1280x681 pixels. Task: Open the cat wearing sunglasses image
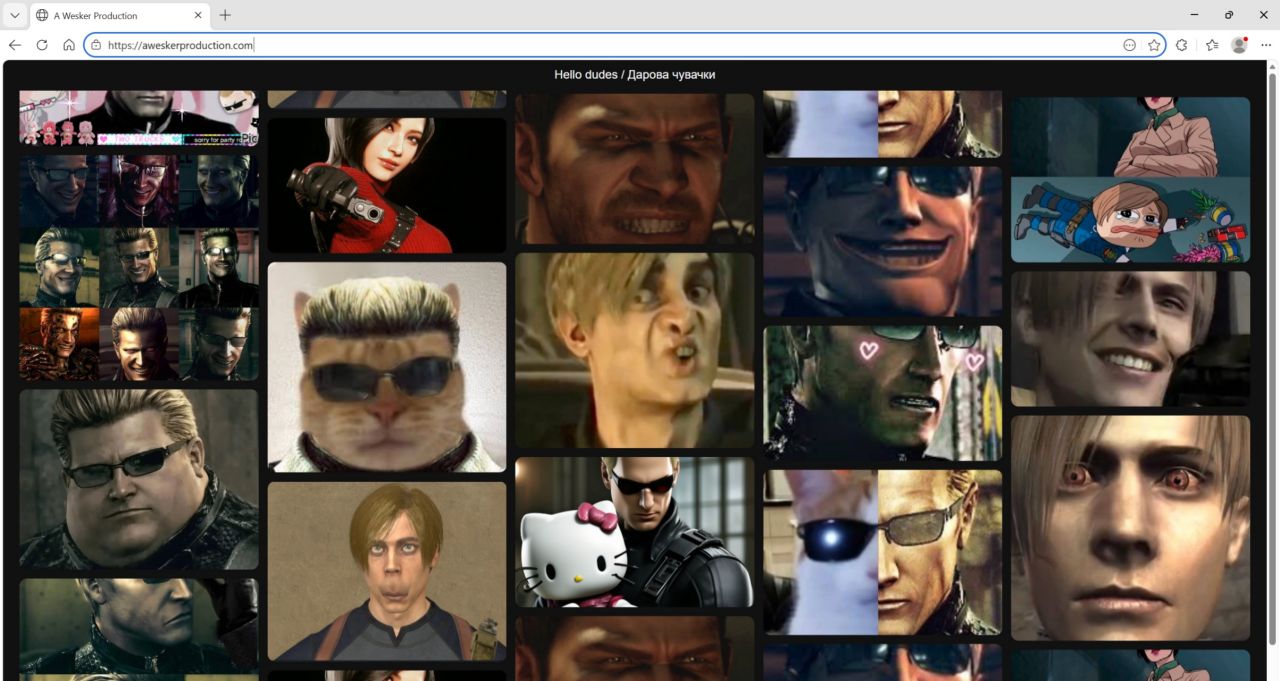pyautogui.click(x=387, y=367)
